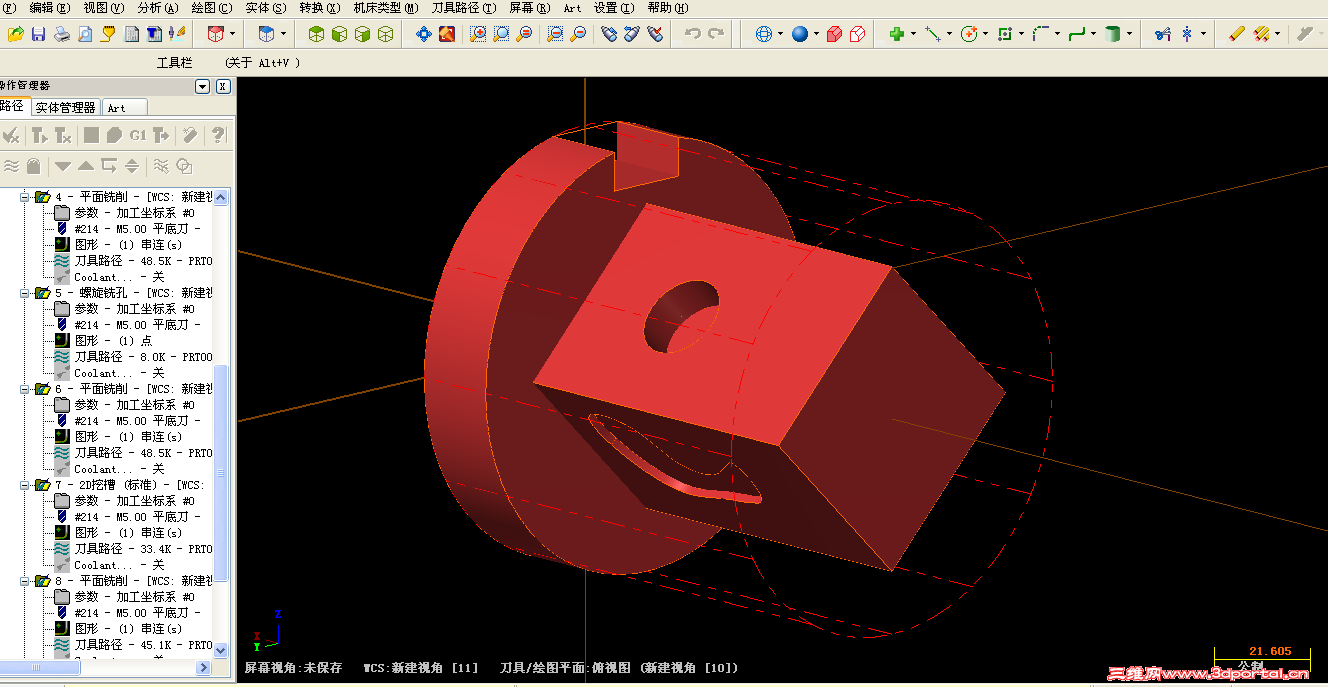Click the create line tool icon

point(932,34)
